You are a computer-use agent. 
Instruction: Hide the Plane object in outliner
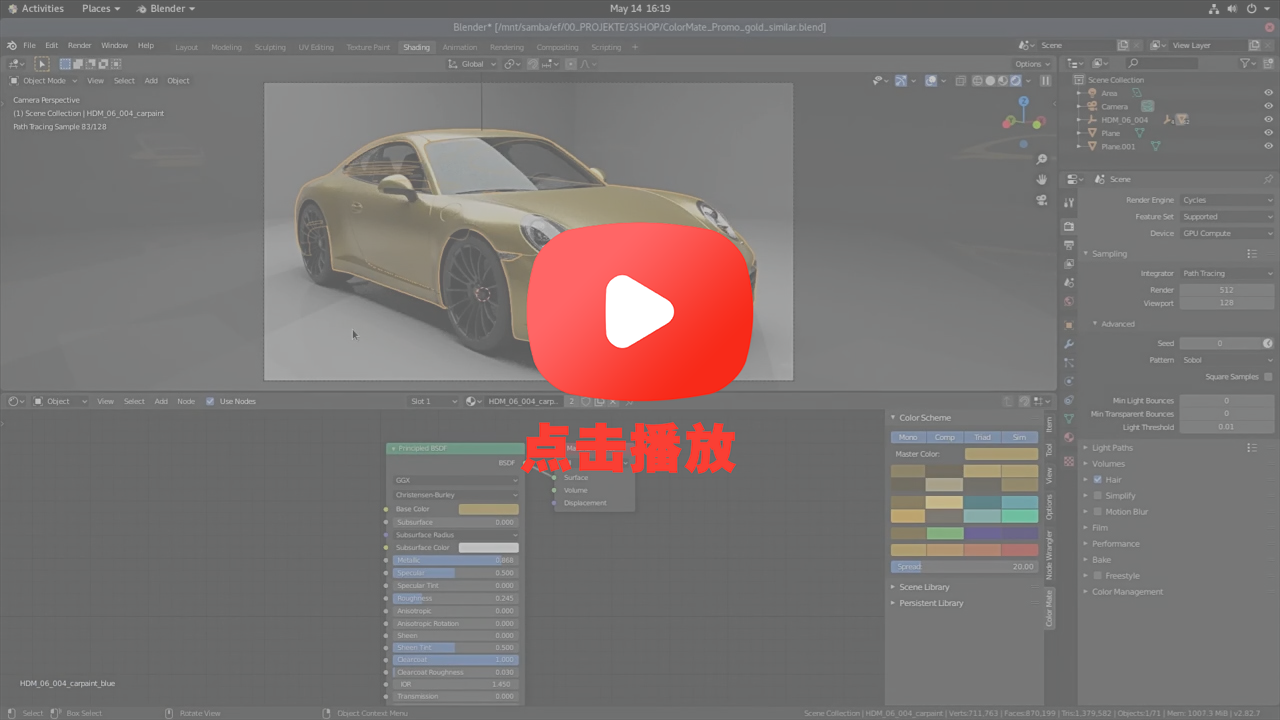[1268, 133]
